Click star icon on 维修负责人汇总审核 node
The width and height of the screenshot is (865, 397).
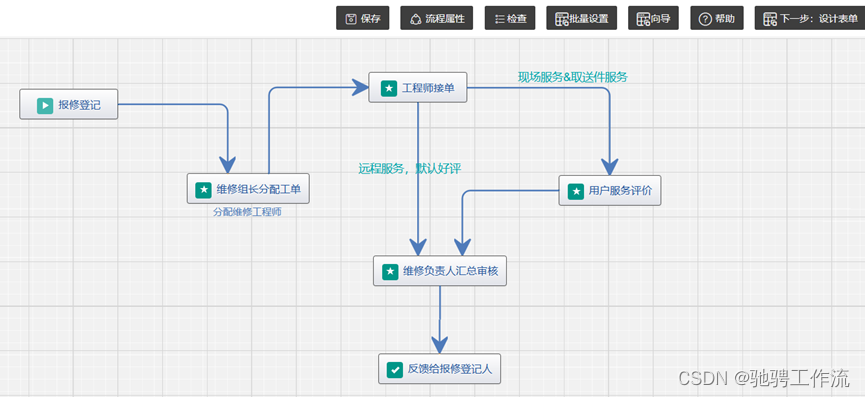[x=390, y=271]
